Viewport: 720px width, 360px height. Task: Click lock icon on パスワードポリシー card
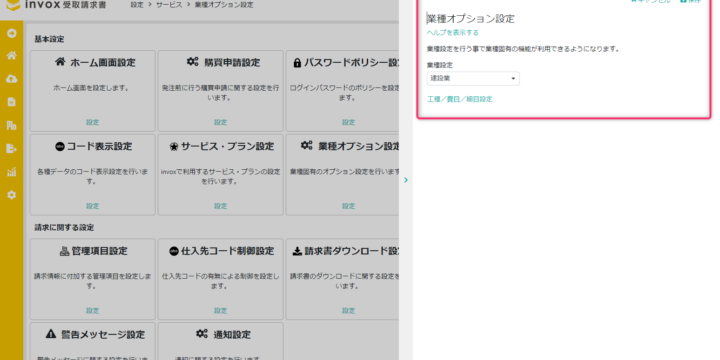tap(297, 63)
